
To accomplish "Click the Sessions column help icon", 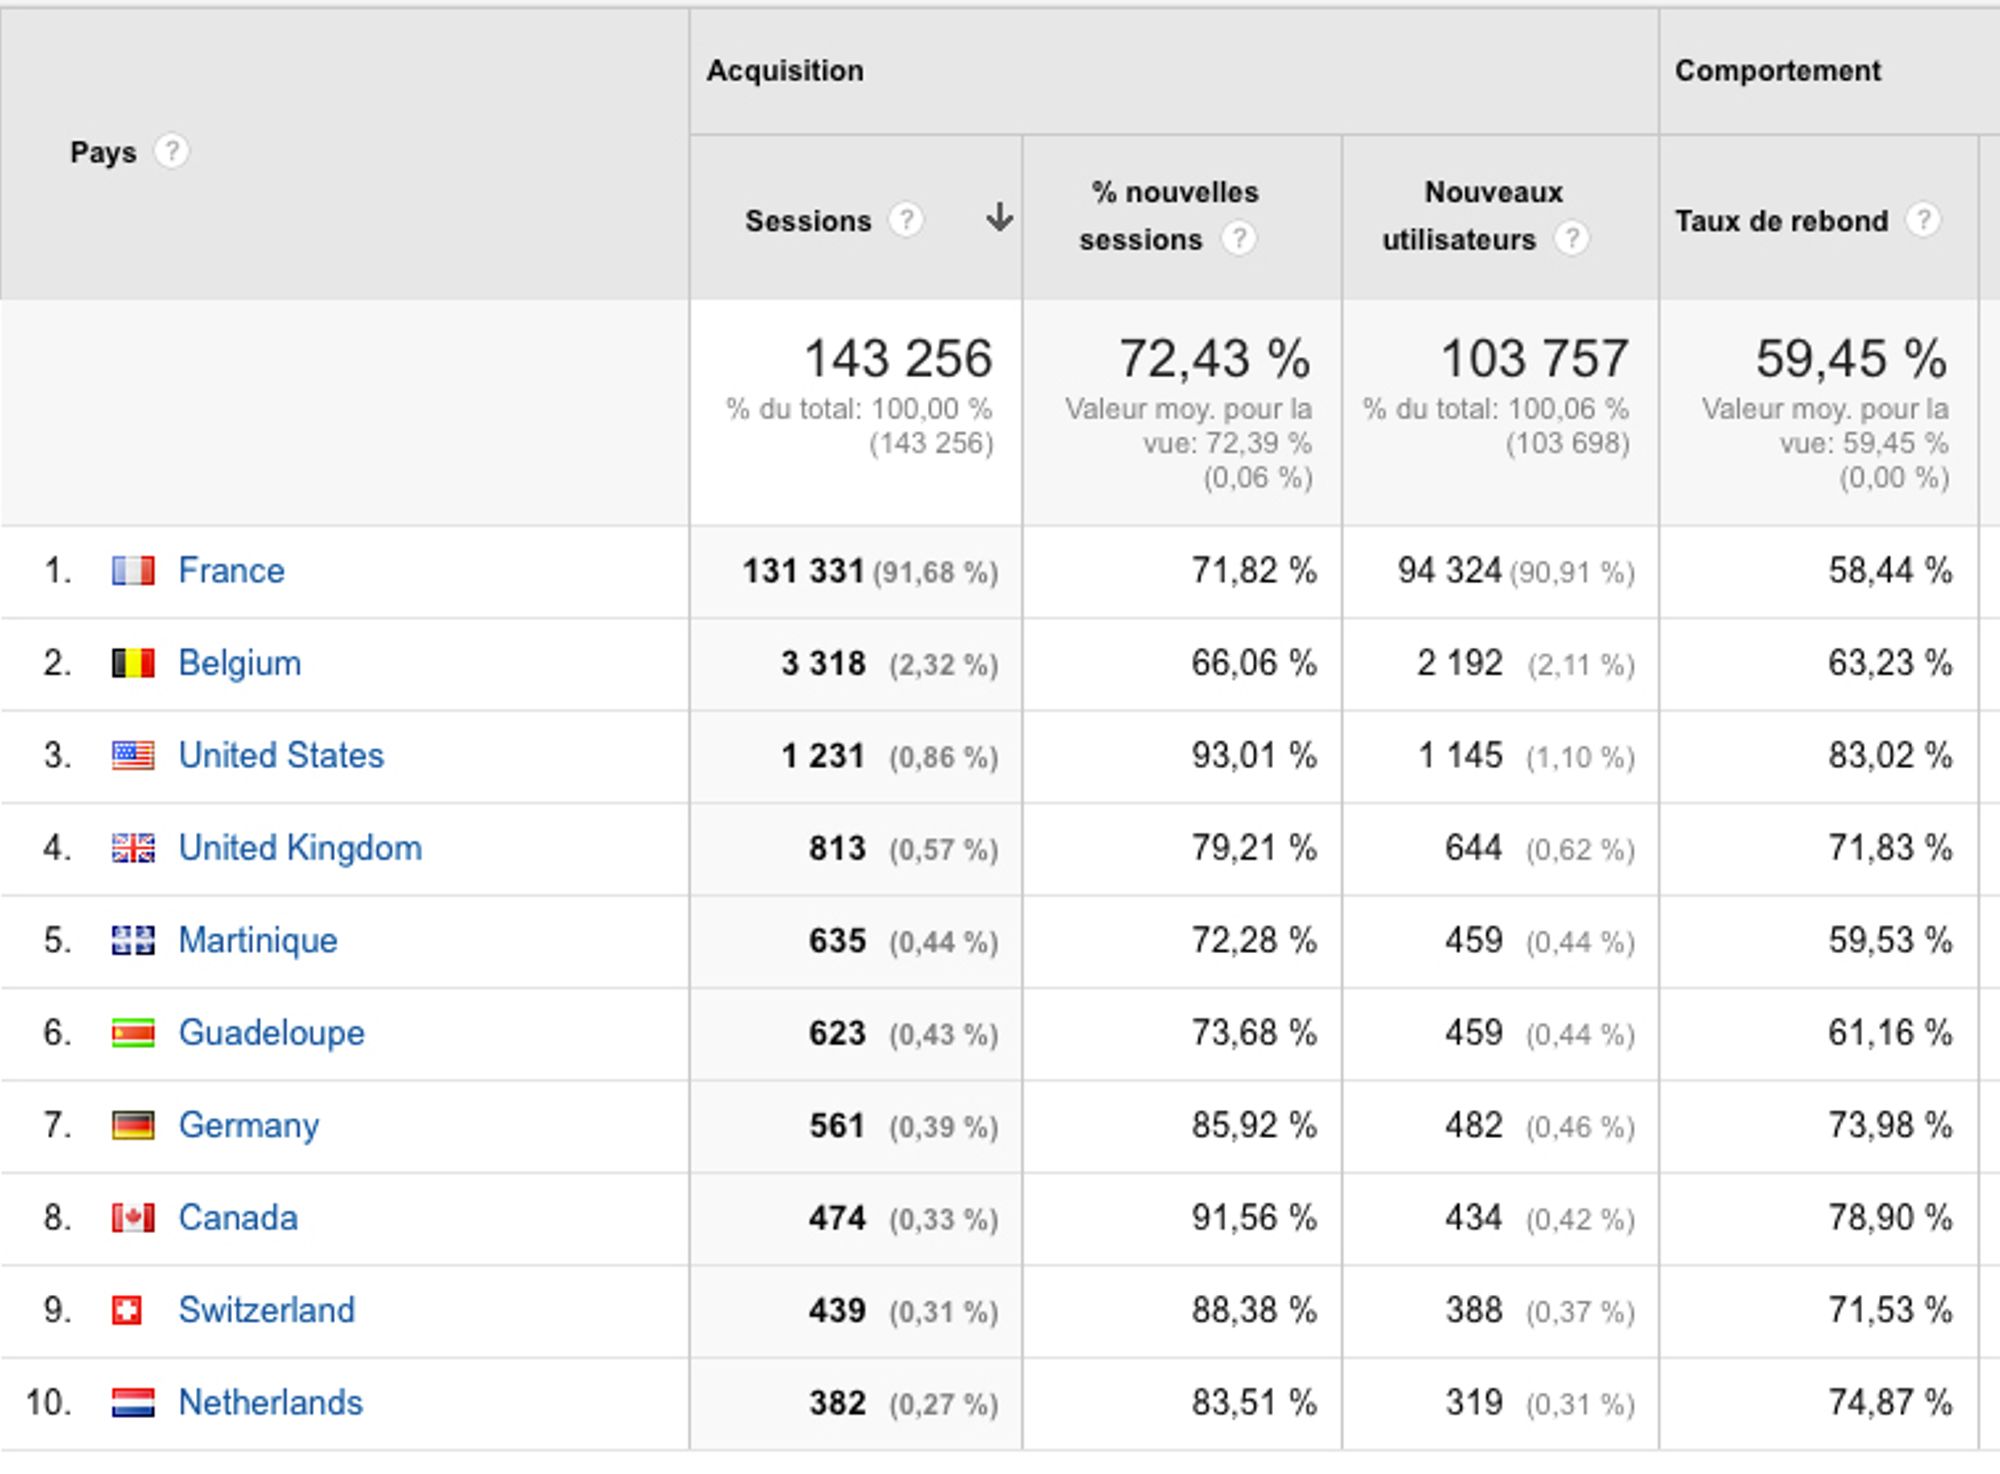I will (906, 219).
